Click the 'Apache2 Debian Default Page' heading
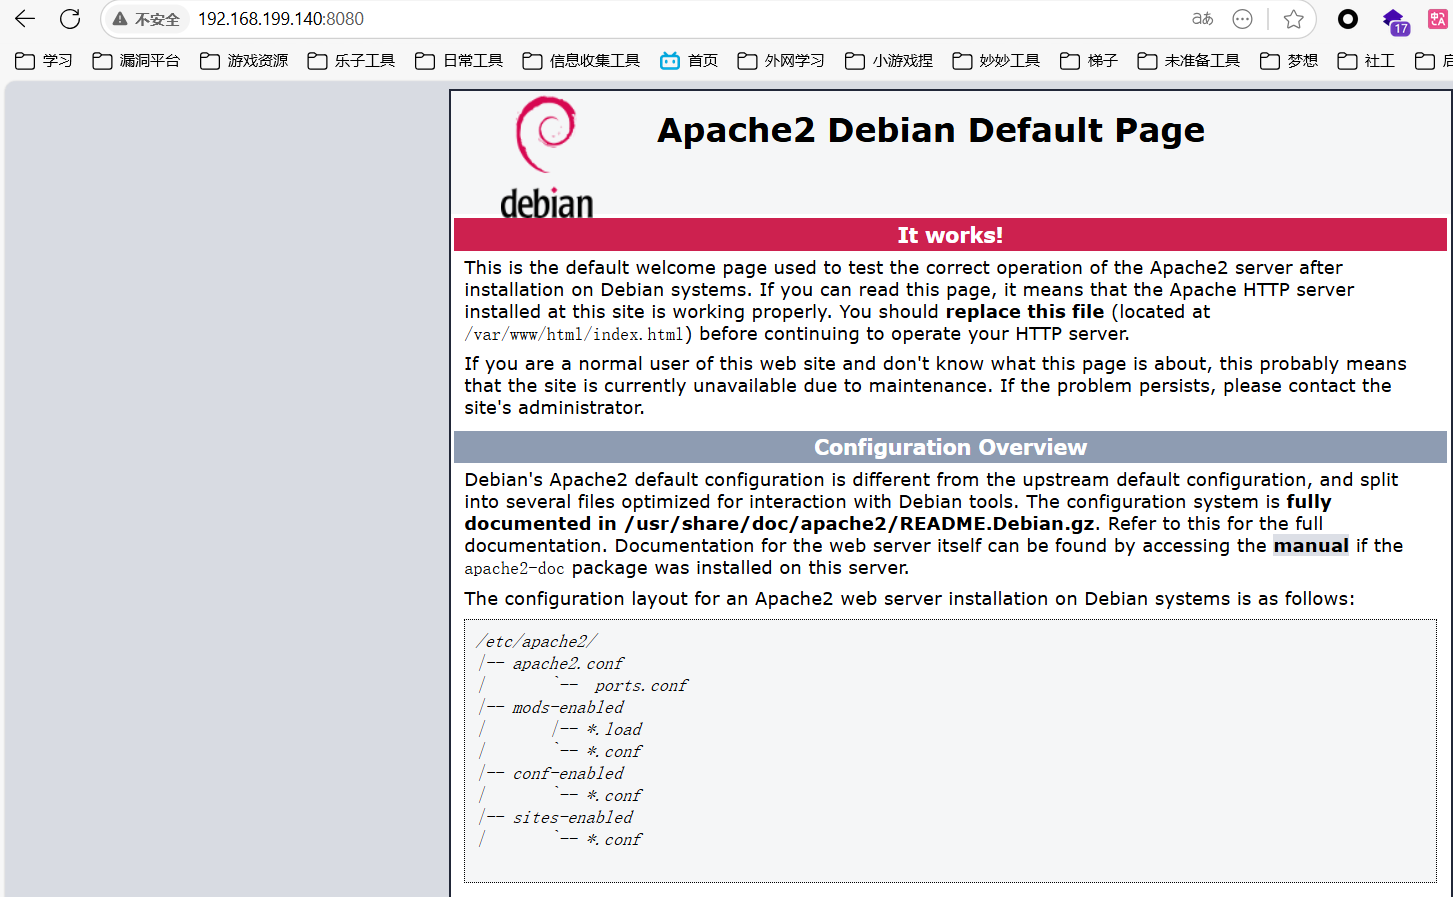Viewport: 1453px width, 897px height. (931, 130)
